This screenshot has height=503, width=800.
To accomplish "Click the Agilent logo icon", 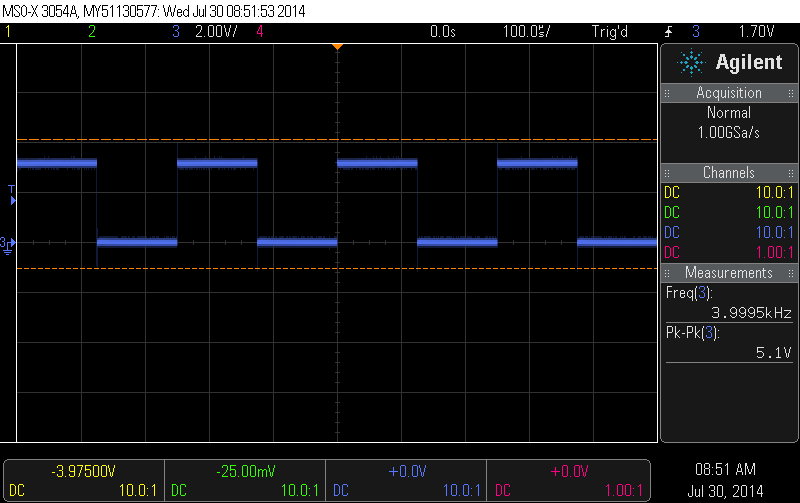I will 691,62.
